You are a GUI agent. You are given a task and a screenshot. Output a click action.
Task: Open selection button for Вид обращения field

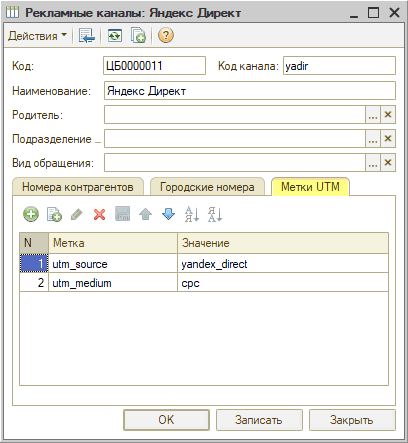(373, 163)
